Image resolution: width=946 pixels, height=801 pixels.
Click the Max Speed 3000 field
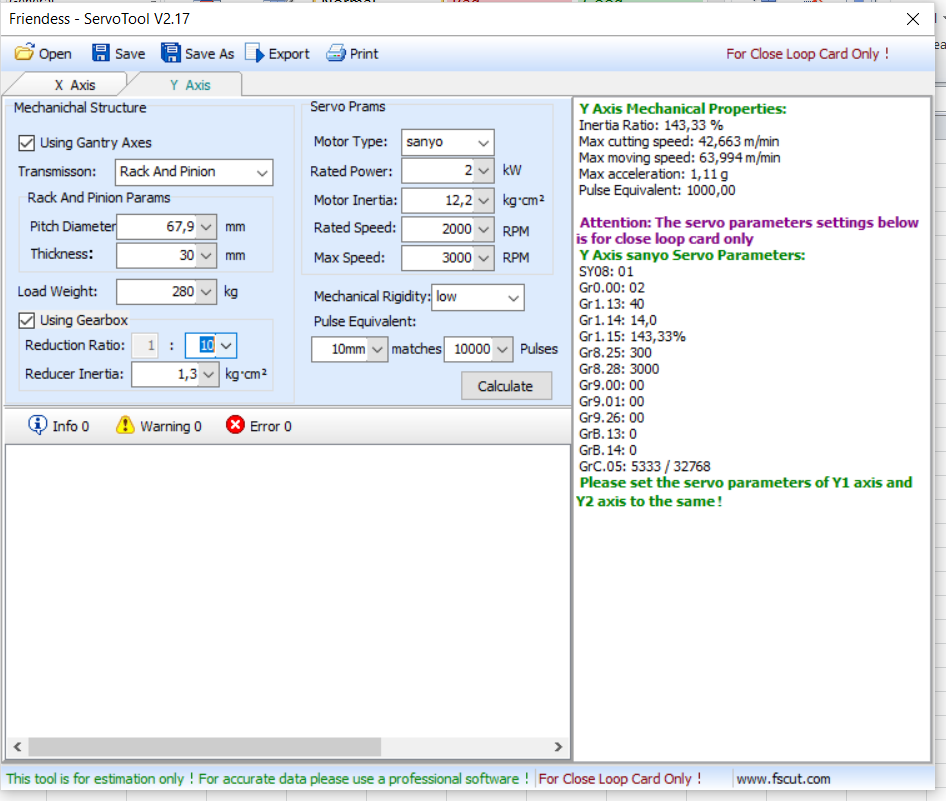438,258
